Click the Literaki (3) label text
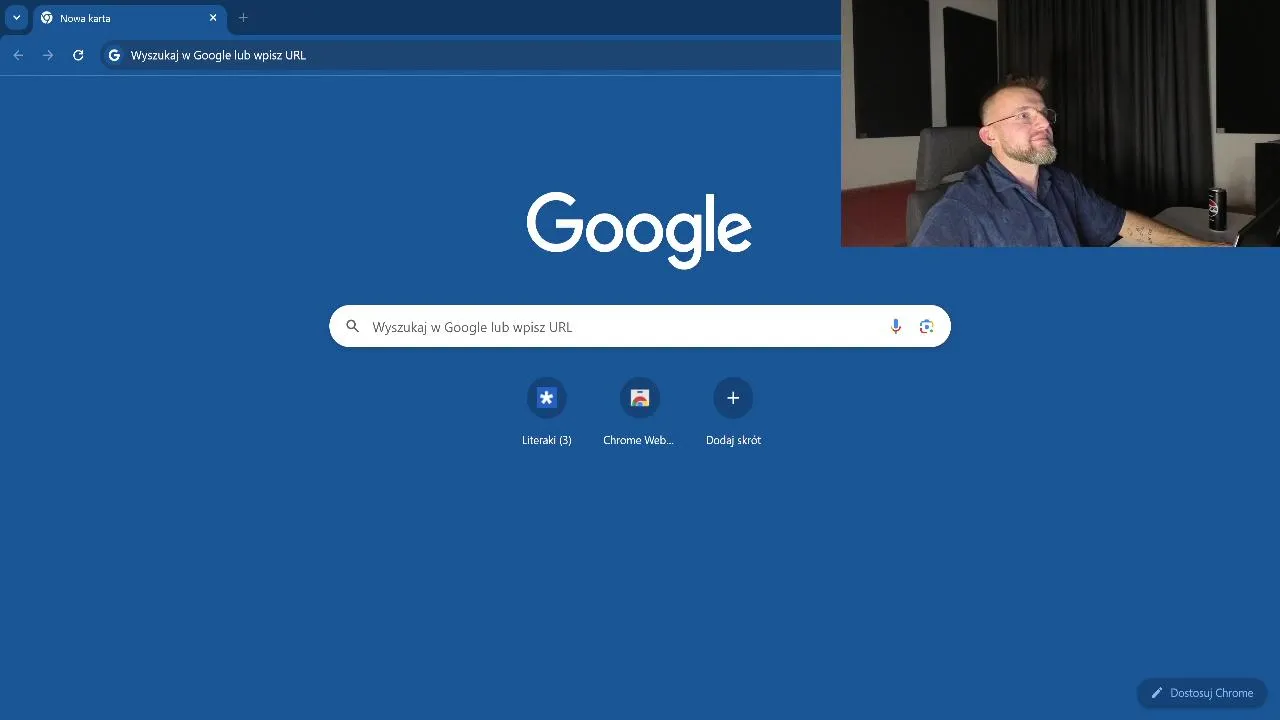1280x720 pixels. click(547, 440)
